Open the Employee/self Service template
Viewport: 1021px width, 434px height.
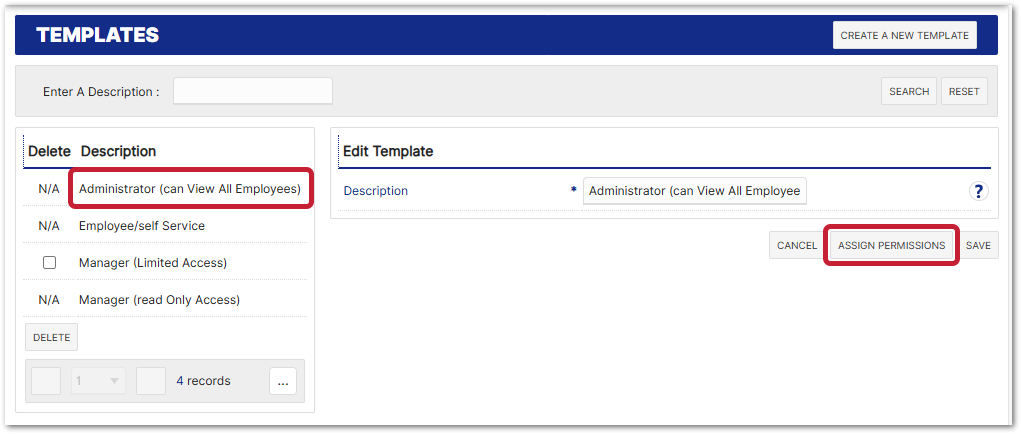(x=142, y=226)
